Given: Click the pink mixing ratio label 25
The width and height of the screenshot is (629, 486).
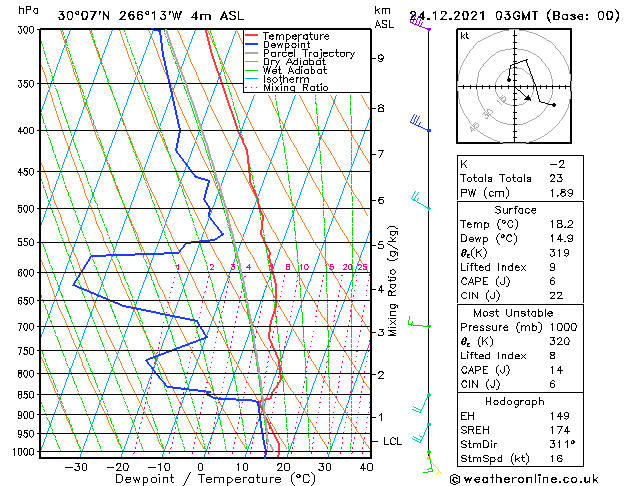Looking at the screenshot, I should click(362, 267).
